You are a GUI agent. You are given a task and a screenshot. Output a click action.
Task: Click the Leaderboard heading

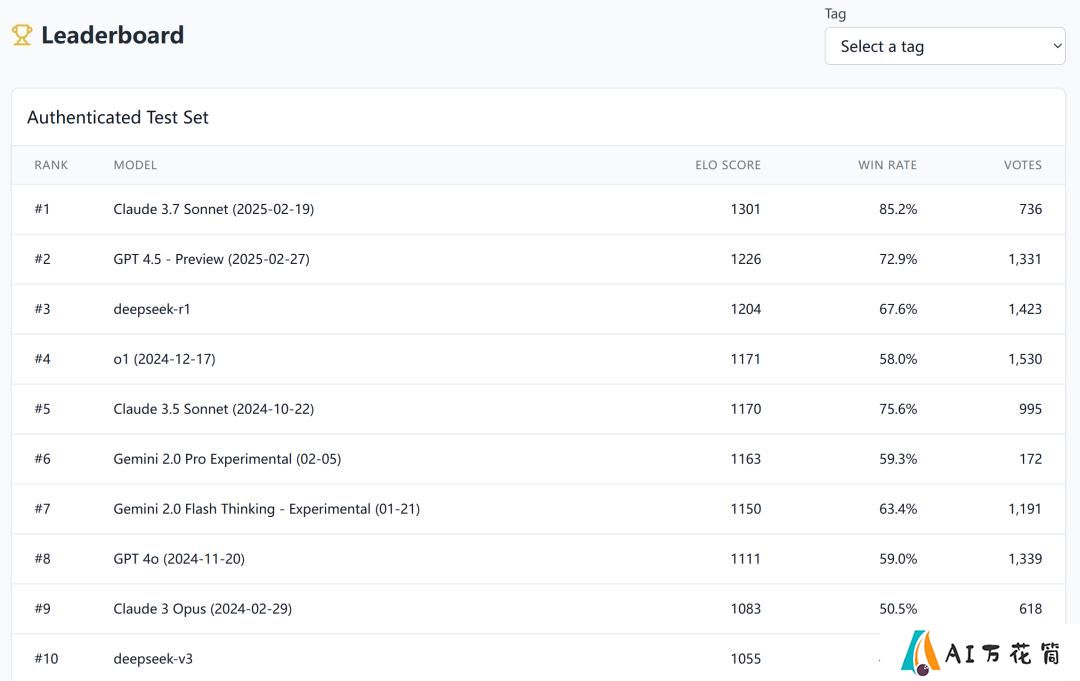[x=112, y=35]
